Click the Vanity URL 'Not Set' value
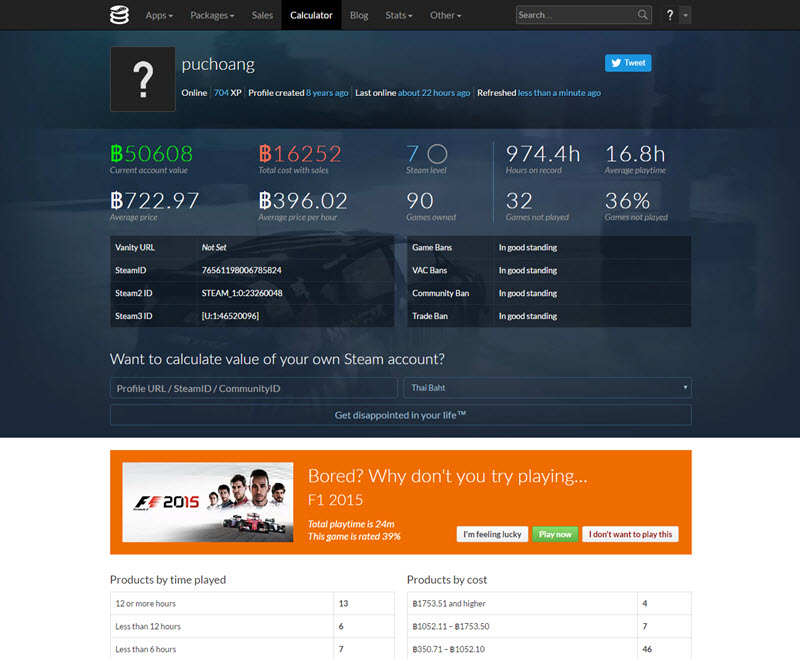This screenshot has width=800, height=659. tap(214, 247)
